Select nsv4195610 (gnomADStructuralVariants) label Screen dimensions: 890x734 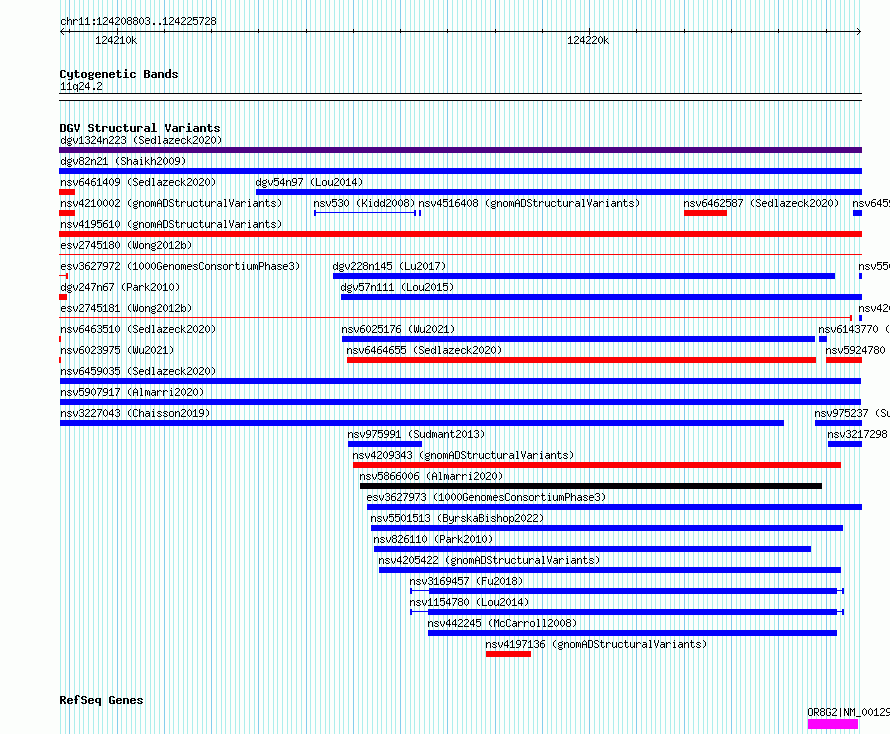coord(171,224)
